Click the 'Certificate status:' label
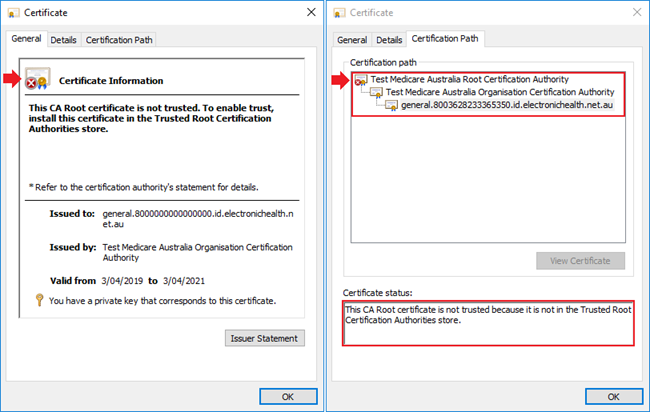This screenshot has width=650, height=412. tap(377, 293)
